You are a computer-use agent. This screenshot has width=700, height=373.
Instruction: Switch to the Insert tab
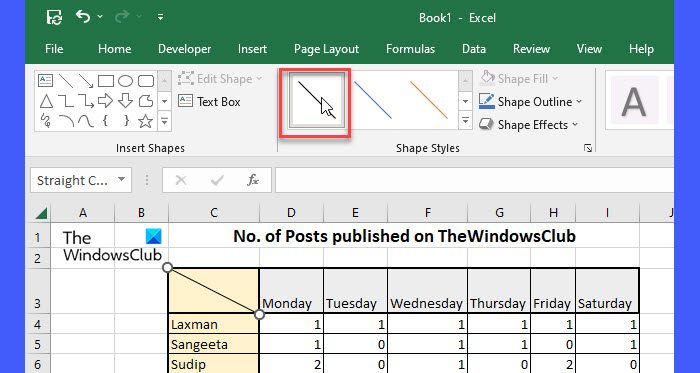pyautogui.click(x=252, y=49)
